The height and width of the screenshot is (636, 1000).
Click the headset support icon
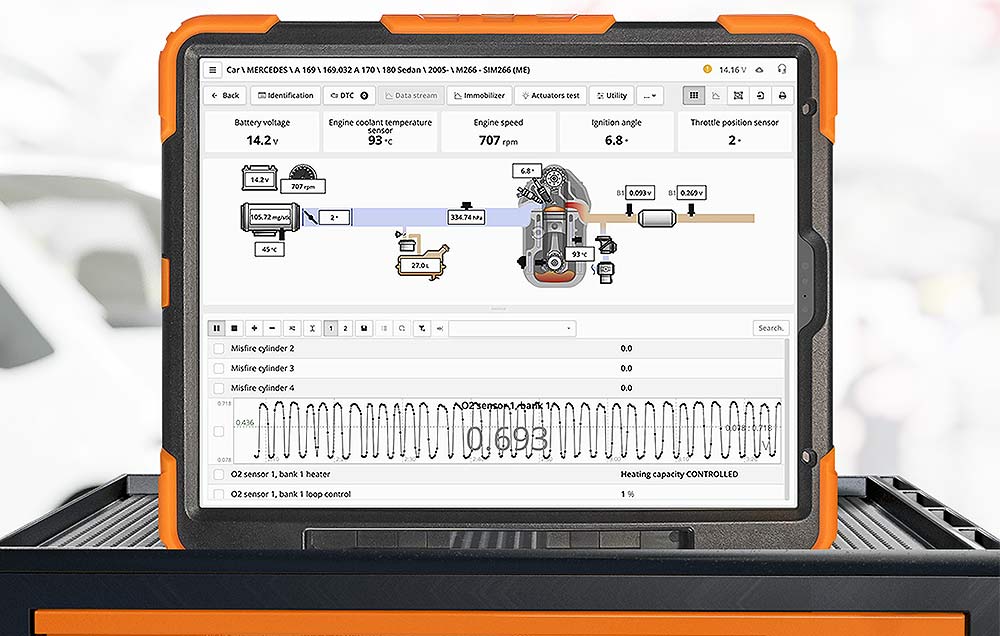782,70
